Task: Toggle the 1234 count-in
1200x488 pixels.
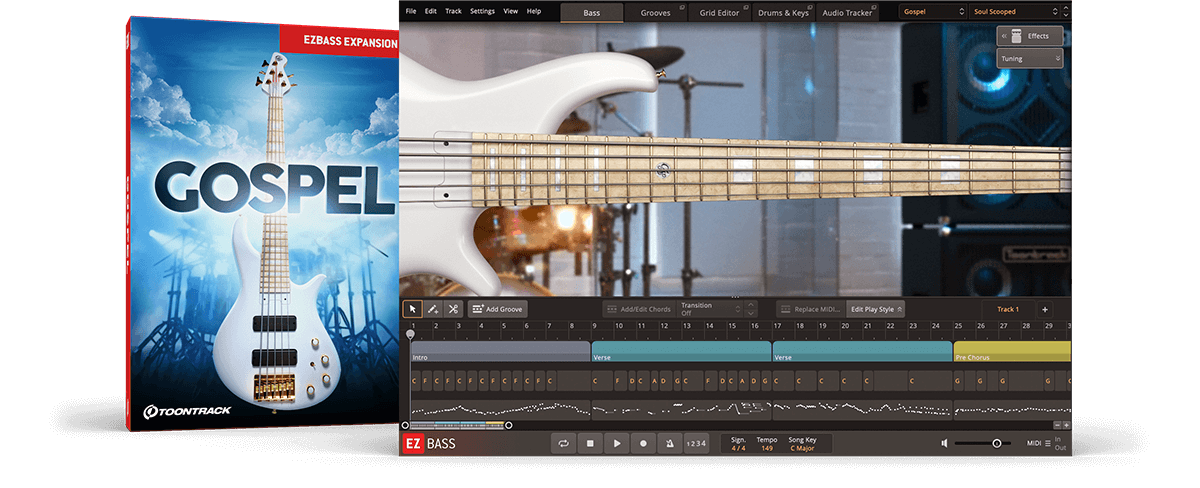Action: (x=697, y=443)
